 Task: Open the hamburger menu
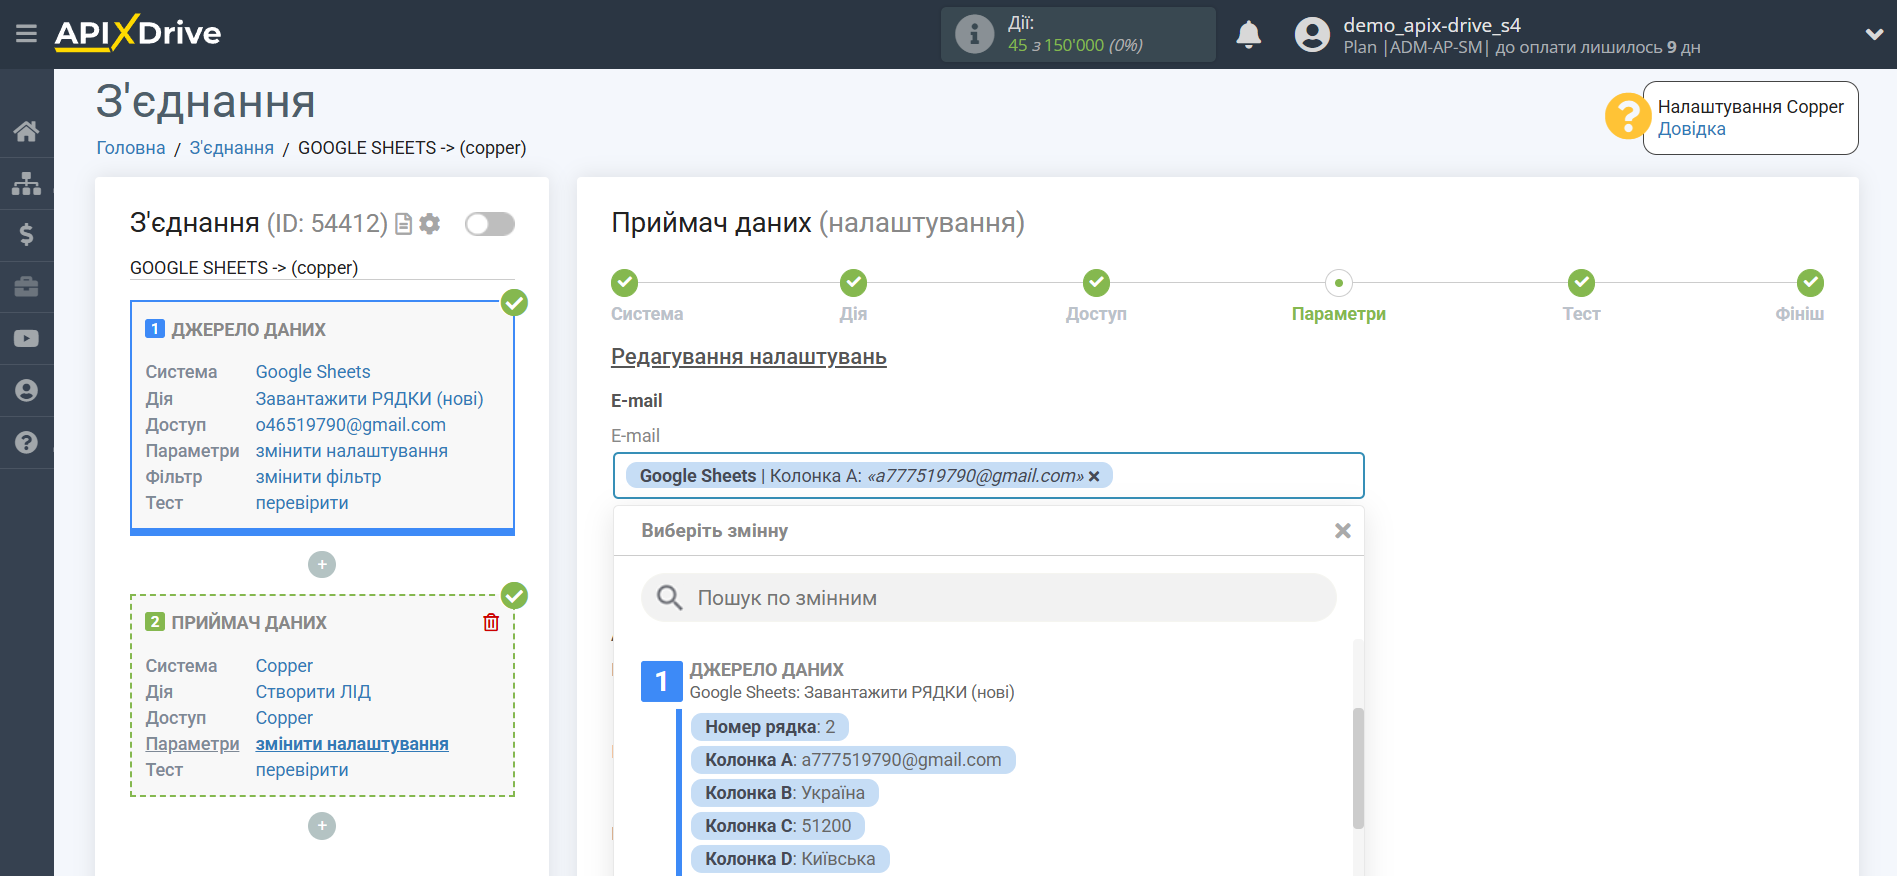(x=26, y=33)
